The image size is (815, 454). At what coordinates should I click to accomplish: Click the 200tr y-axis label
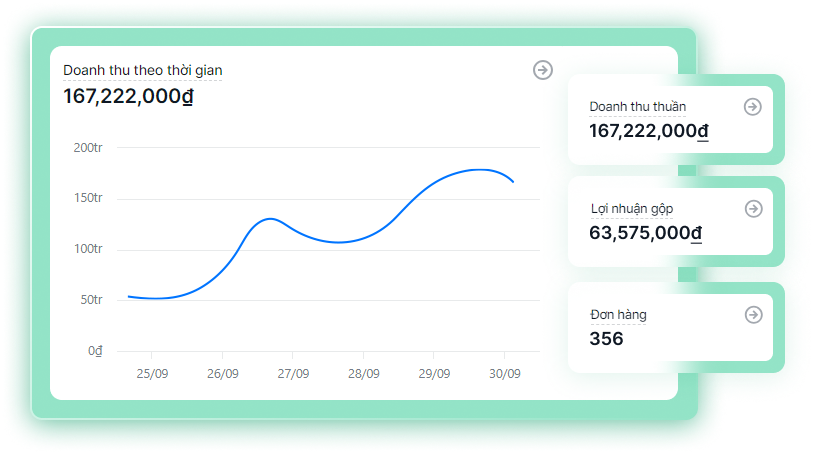click(x=88, y=148)
